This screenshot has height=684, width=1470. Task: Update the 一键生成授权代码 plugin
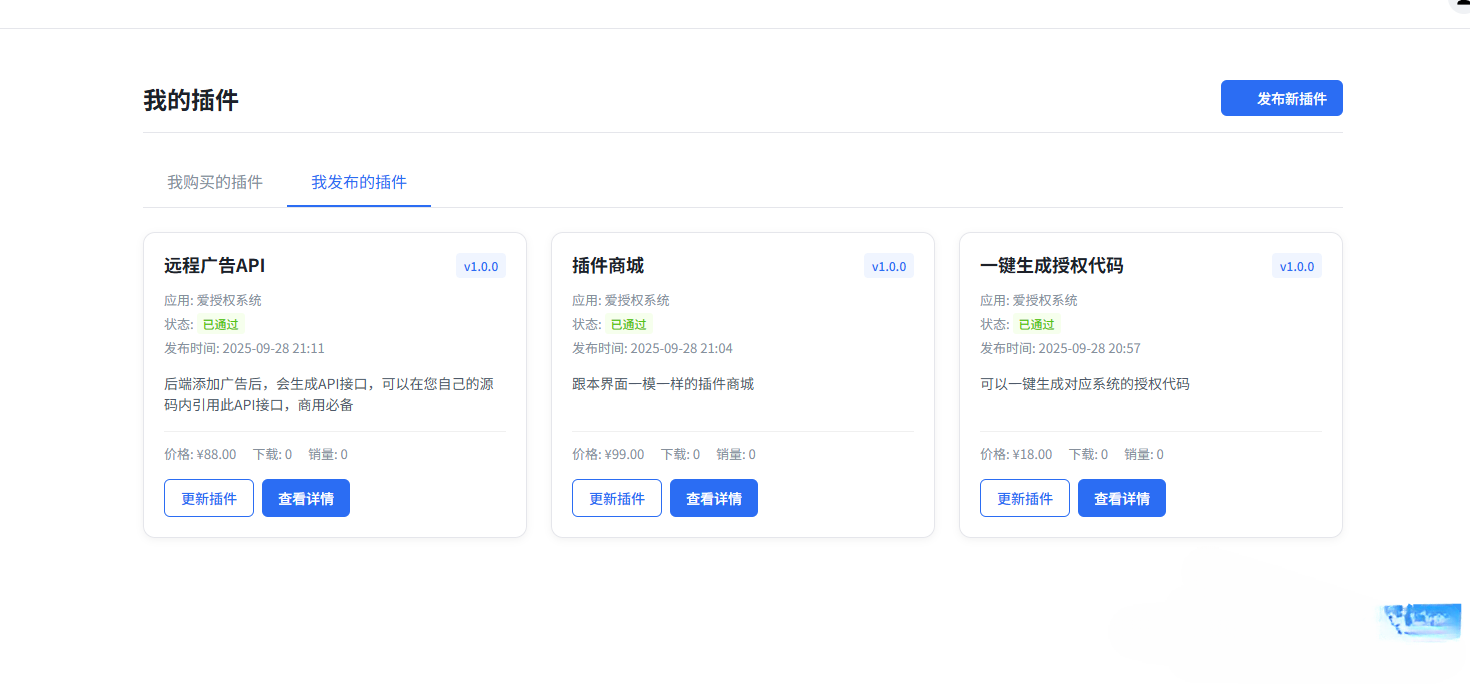(1025, 498)
